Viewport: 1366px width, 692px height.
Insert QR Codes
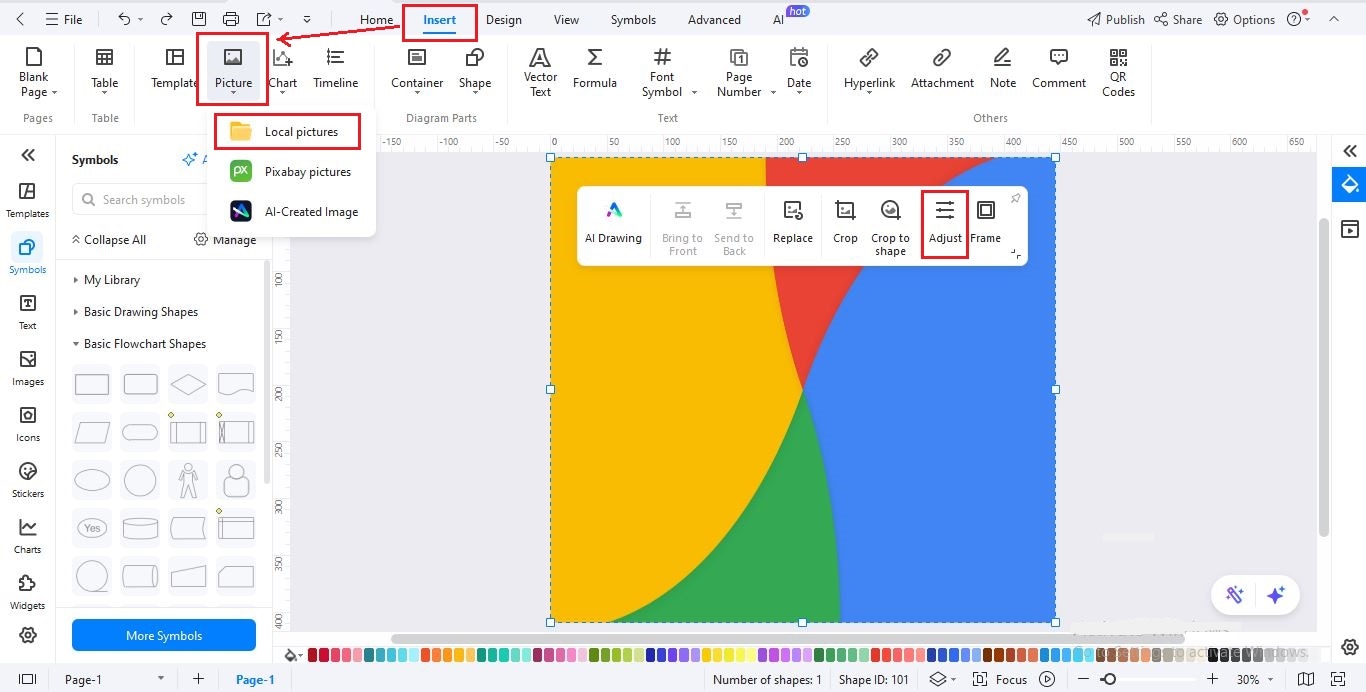tap(1118, 72)
